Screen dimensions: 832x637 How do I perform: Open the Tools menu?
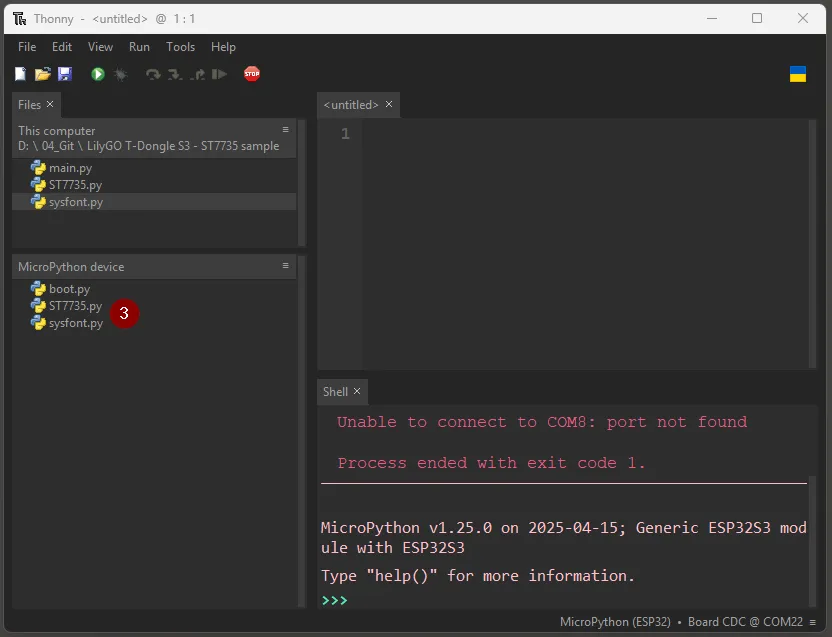click(x=180, y=47)
